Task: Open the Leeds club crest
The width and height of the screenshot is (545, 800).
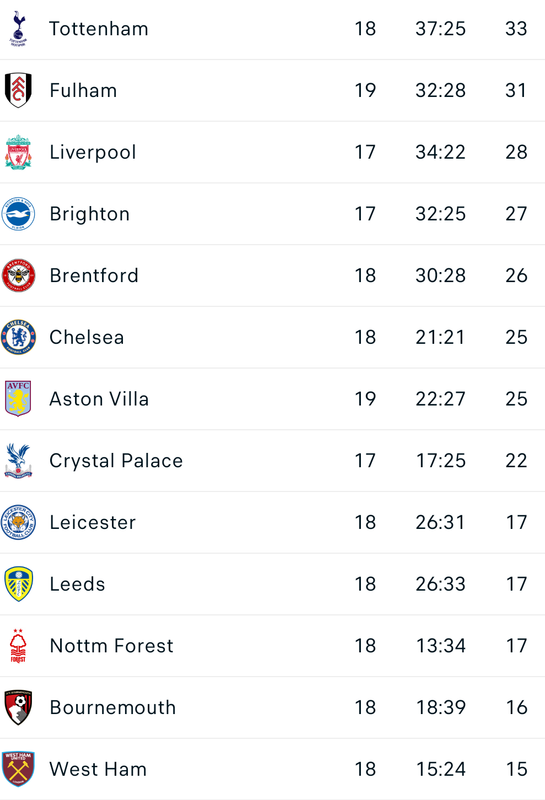Action: pos(18,584)
